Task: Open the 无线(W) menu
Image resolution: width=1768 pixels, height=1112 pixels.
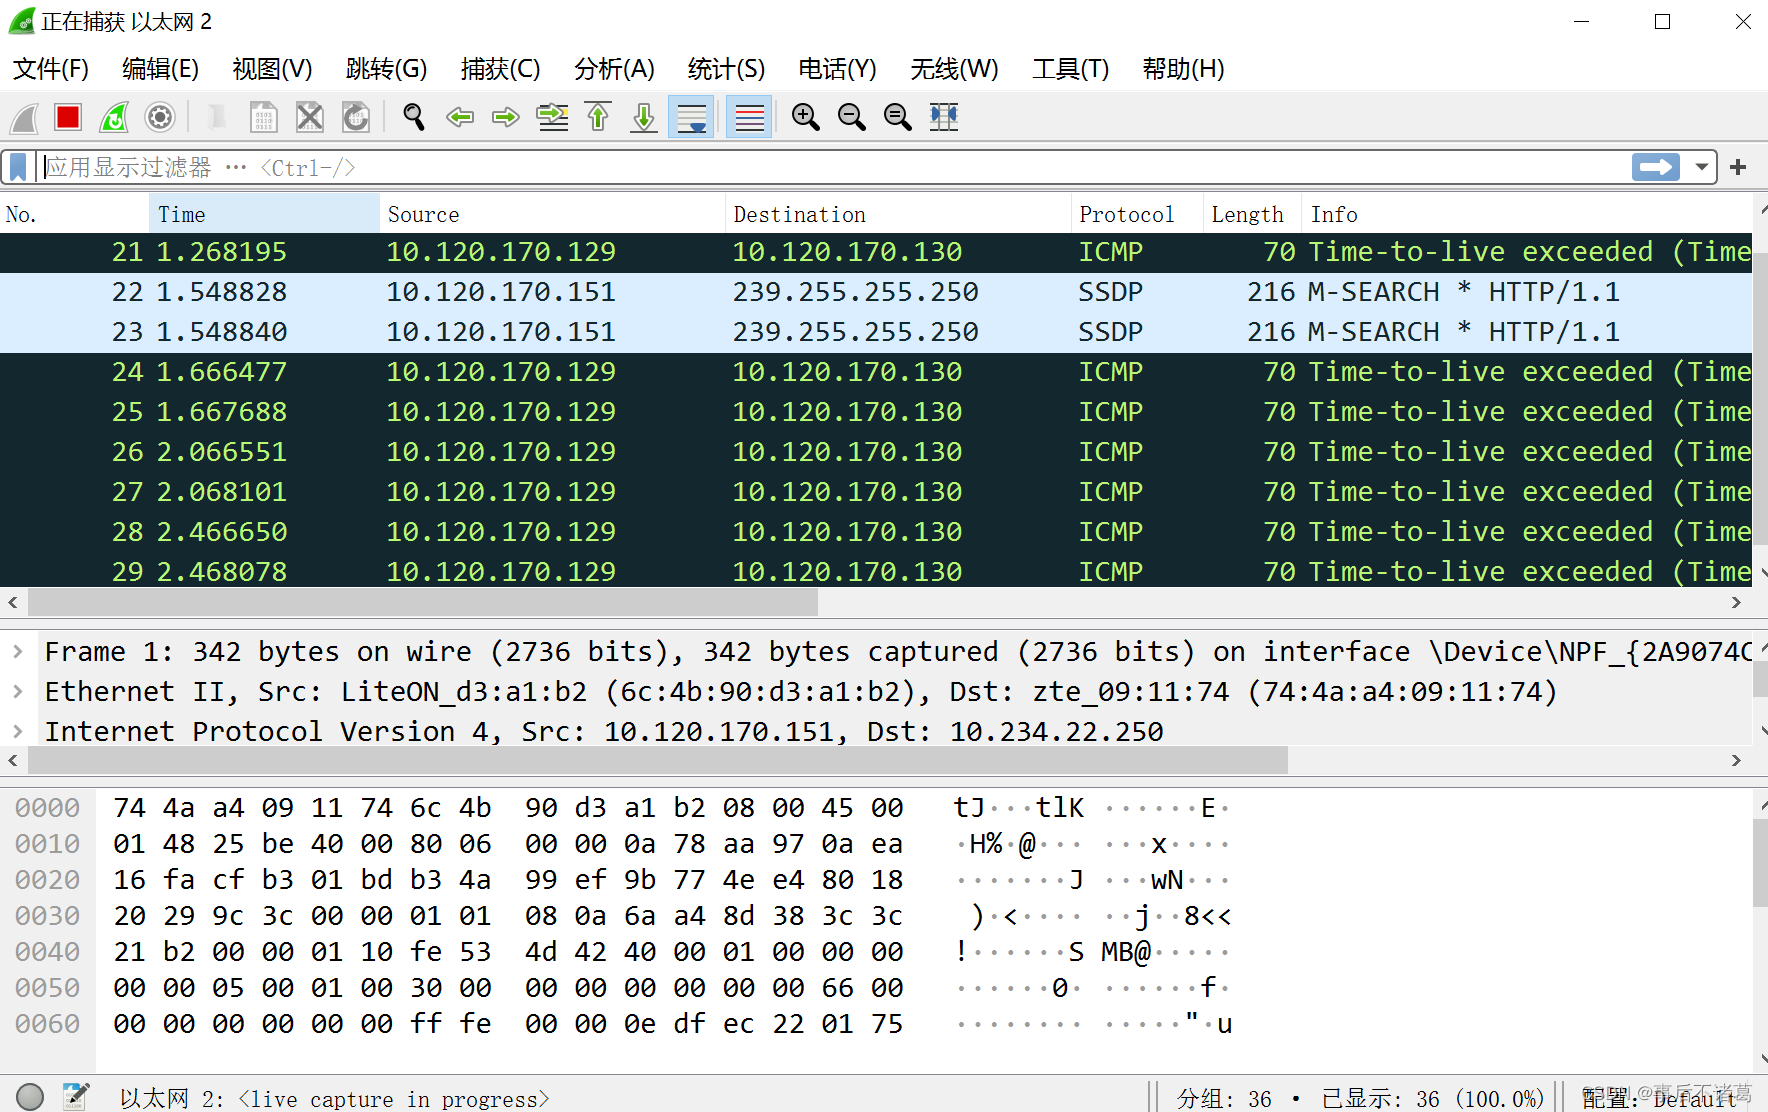Action: (955, 69)
